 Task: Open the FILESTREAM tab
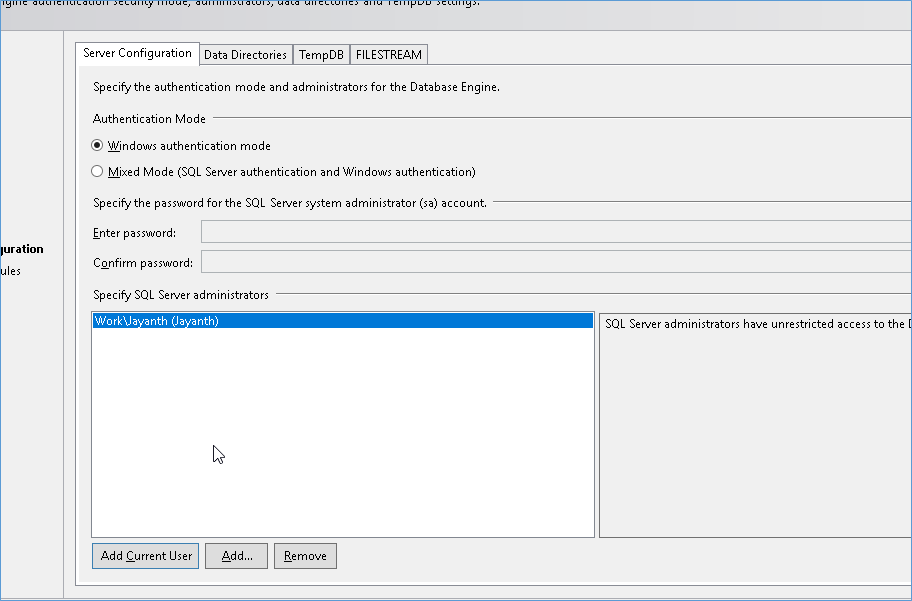(x=389, y=55)
